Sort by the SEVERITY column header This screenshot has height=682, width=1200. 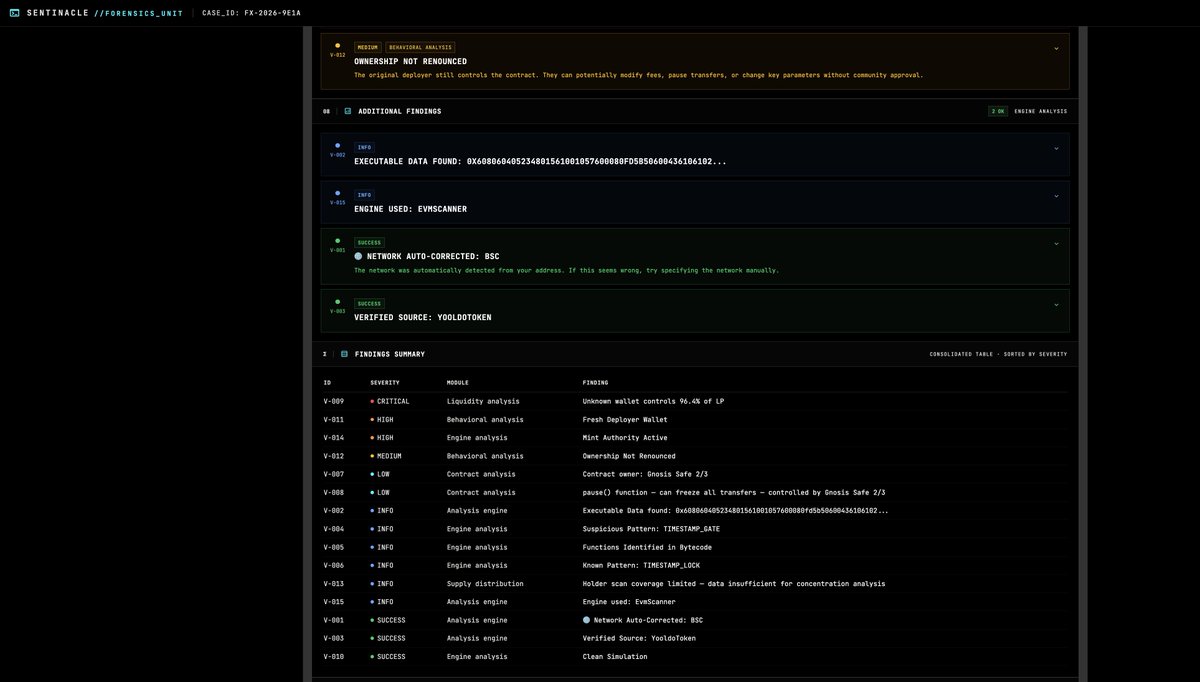click(x=384, y=382)
